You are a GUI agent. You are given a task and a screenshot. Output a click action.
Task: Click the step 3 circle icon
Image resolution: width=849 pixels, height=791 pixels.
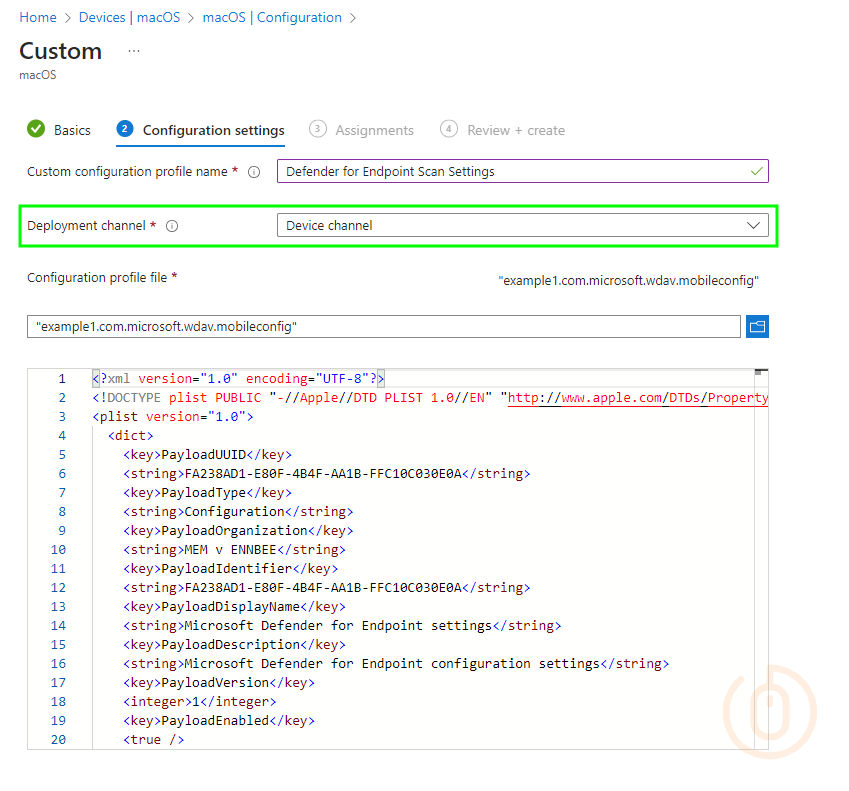tap(318, 129)
